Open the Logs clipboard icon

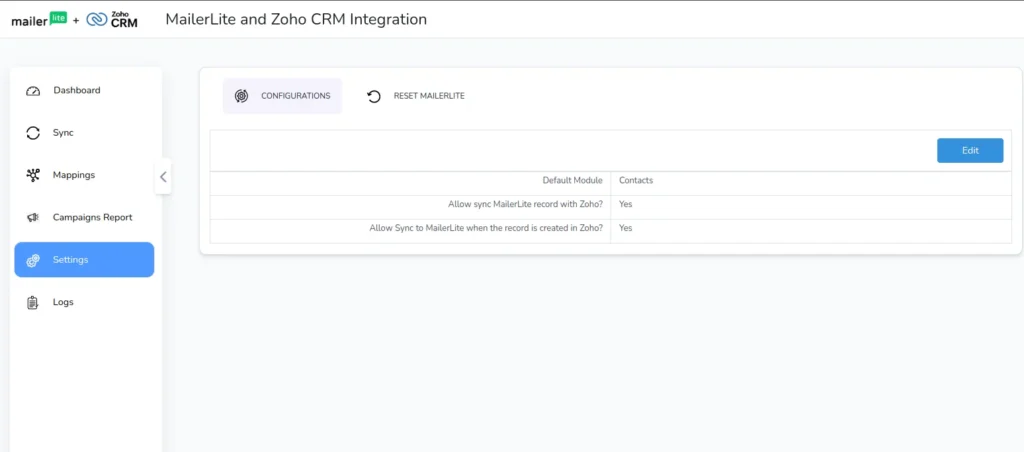[33, 302]
